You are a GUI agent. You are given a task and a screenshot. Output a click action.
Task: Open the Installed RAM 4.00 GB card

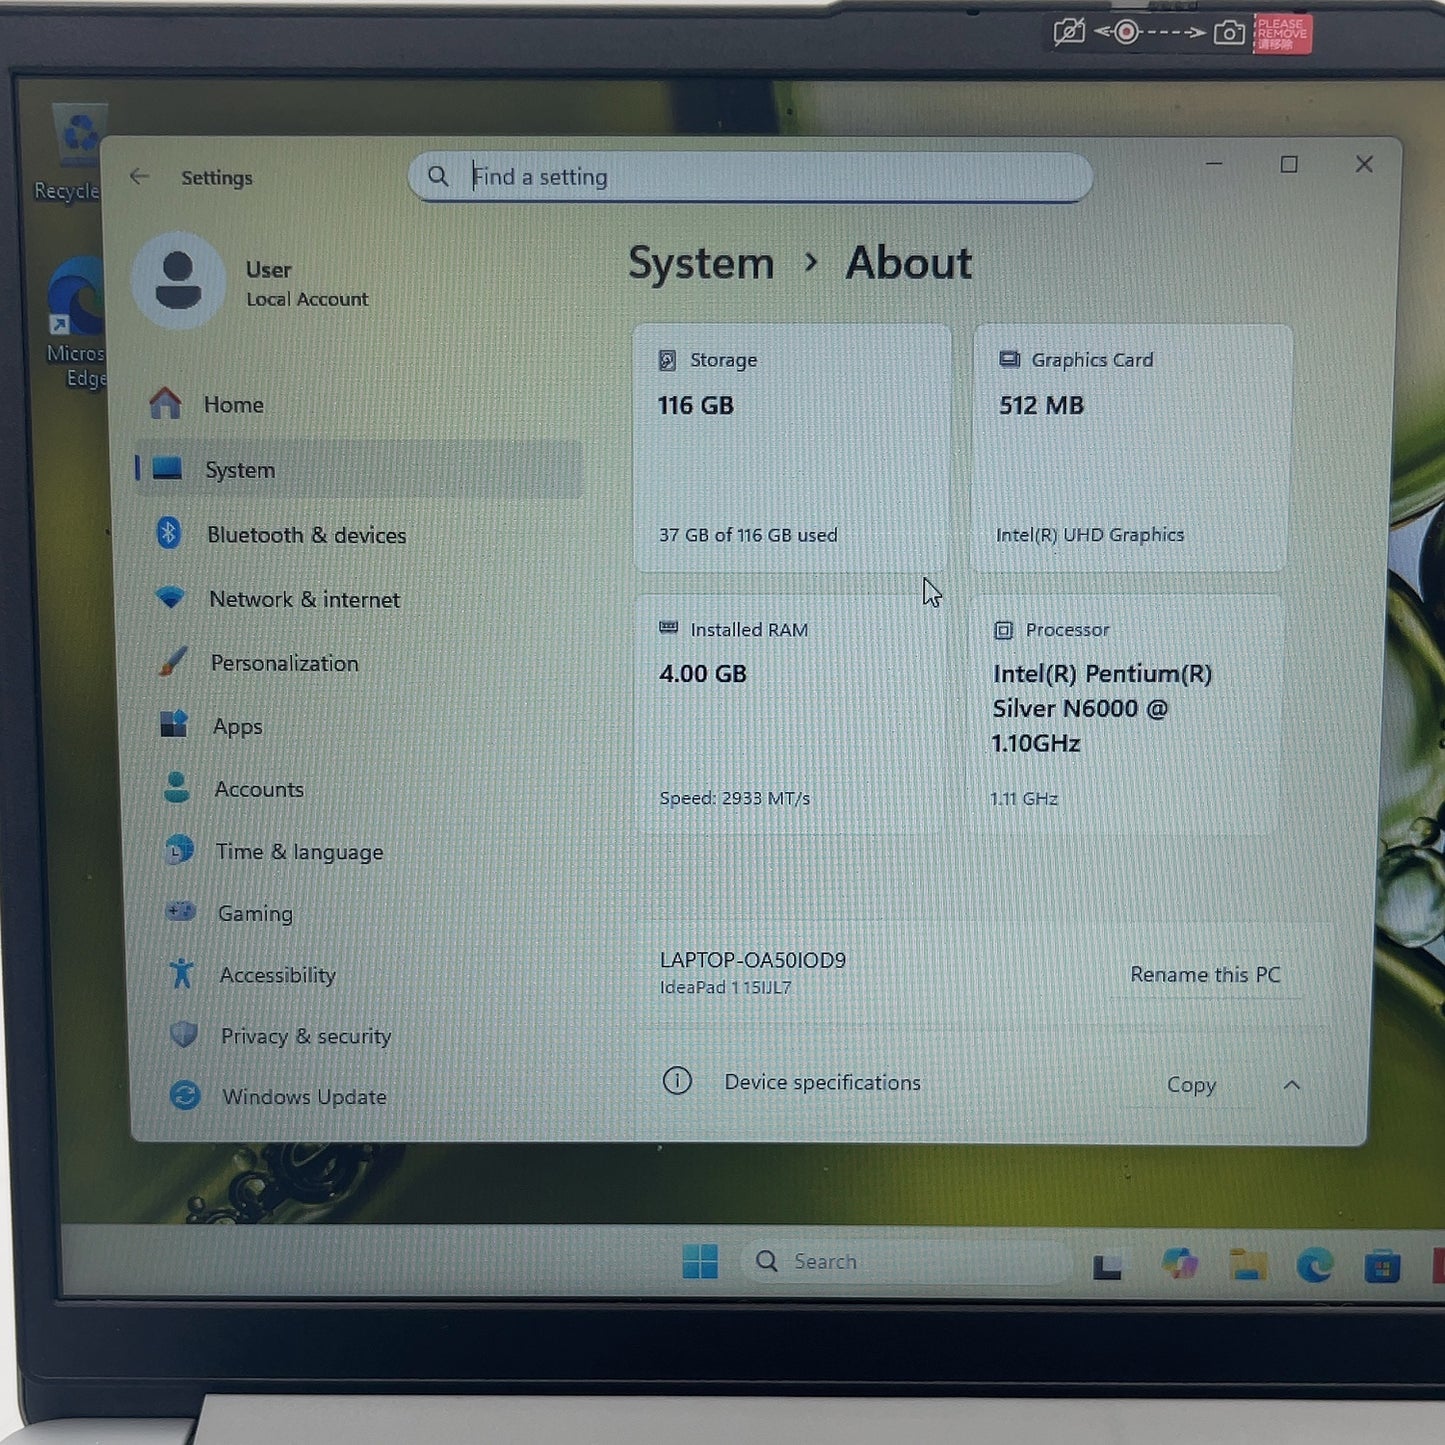pyautogui.click(x=790, y=715)
